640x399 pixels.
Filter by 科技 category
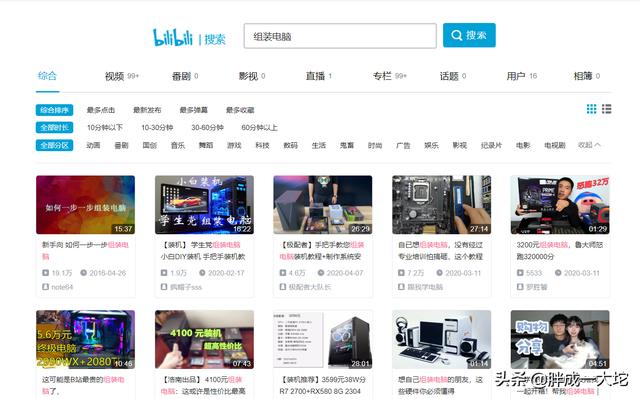coord(262,145)
